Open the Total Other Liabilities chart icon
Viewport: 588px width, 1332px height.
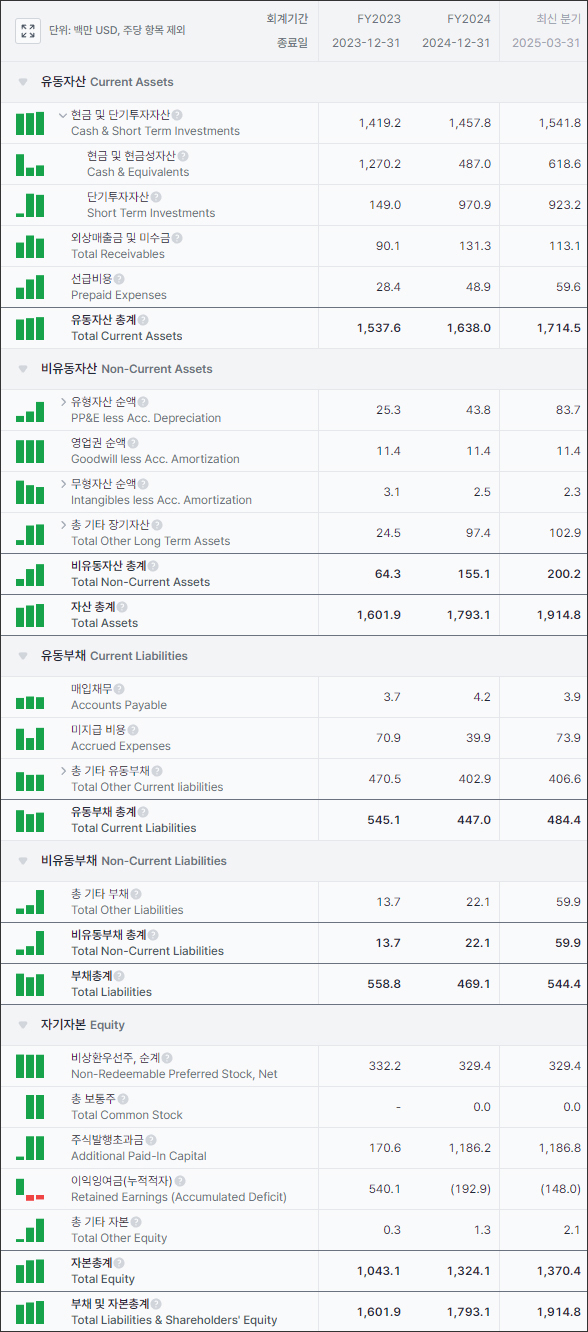tap(30, 902)
